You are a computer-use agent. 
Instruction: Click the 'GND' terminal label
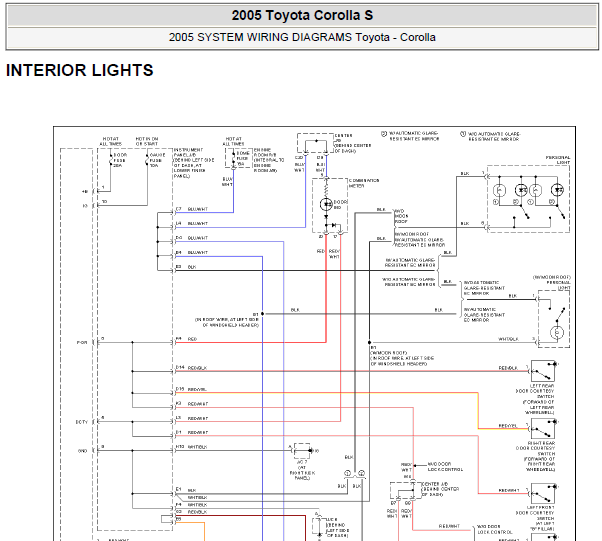(x=83, y=451)
